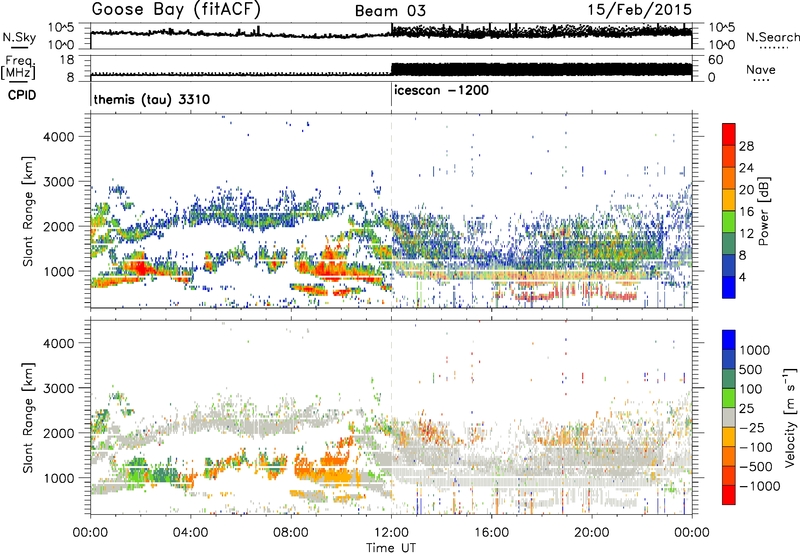Click the '28' tick on the power colorbar
The image size is (800, 554).
click(746, 146)
